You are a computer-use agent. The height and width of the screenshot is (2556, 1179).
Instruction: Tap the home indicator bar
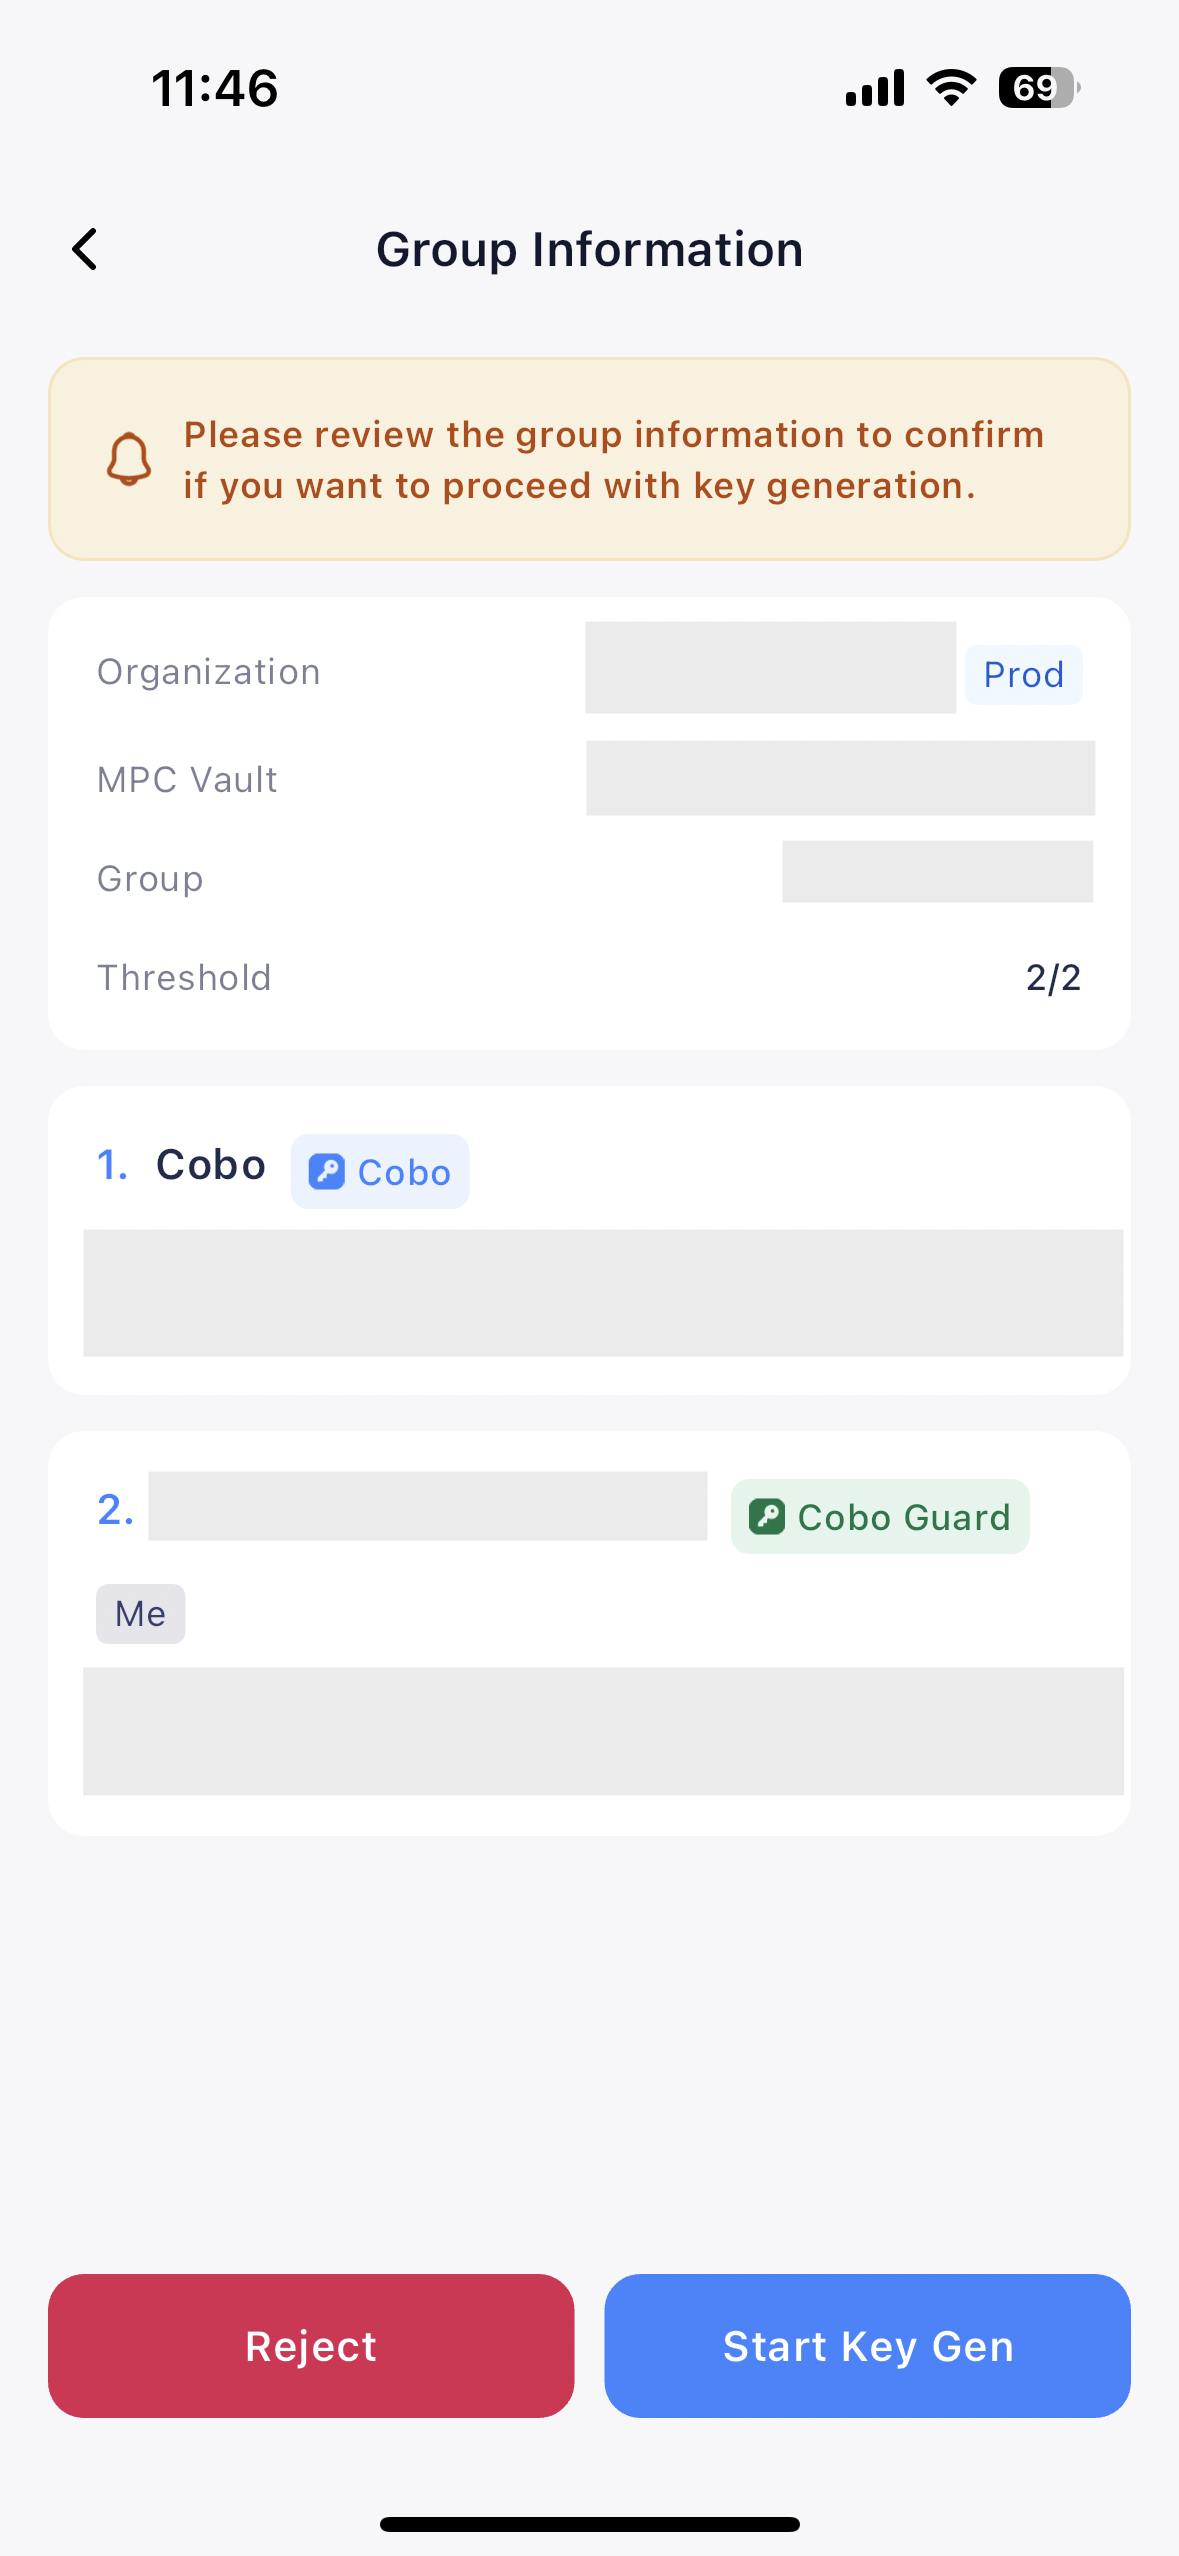click(x=589, y=2522)
